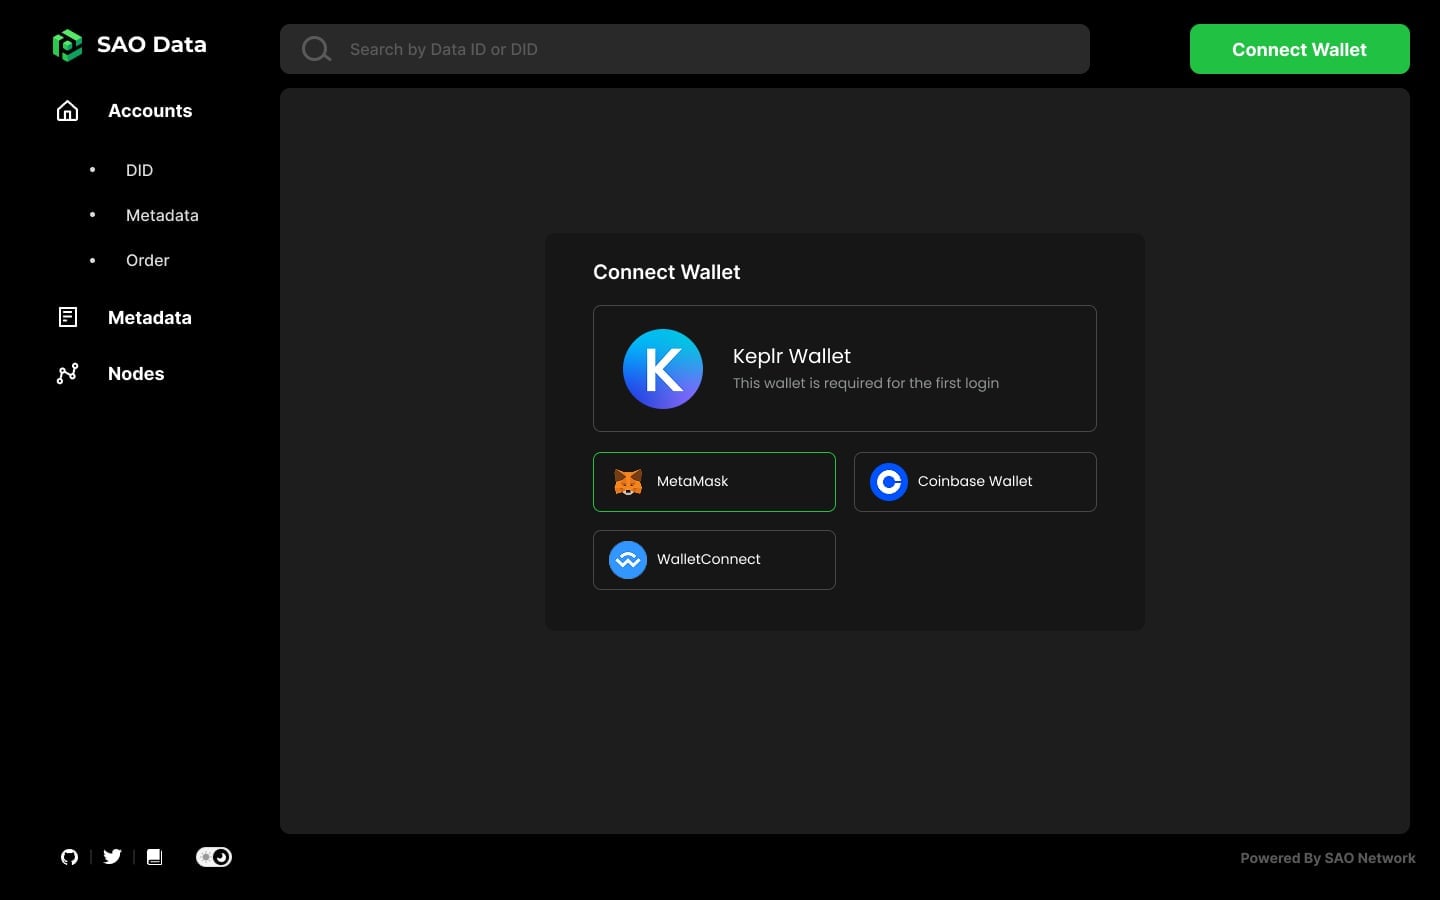Viewport: 1440px width, 900px height.
Task: Click the MetaMask fox icon
Action: 628,482
